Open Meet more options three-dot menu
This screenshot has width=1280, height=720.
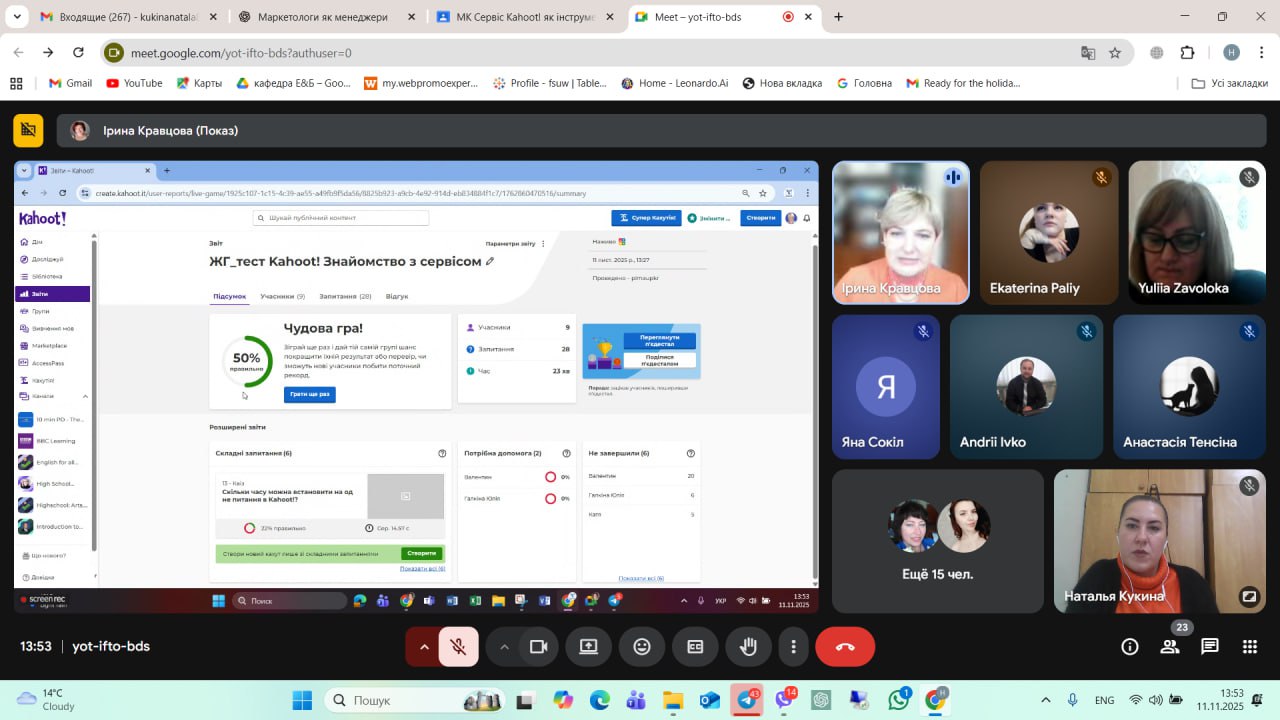pyautogui.click(x=794, y=647)
